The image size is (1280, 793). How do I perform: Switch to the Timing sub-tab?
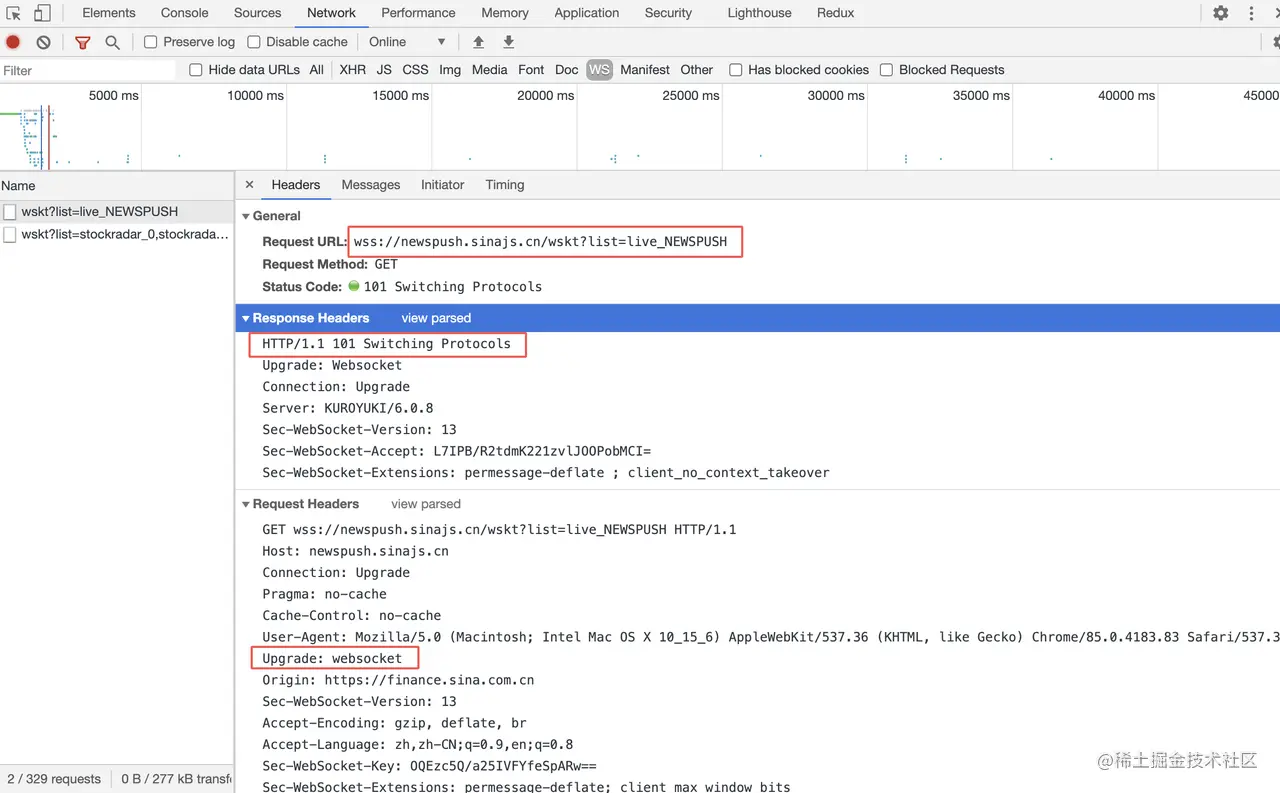(x=505, y=185)
